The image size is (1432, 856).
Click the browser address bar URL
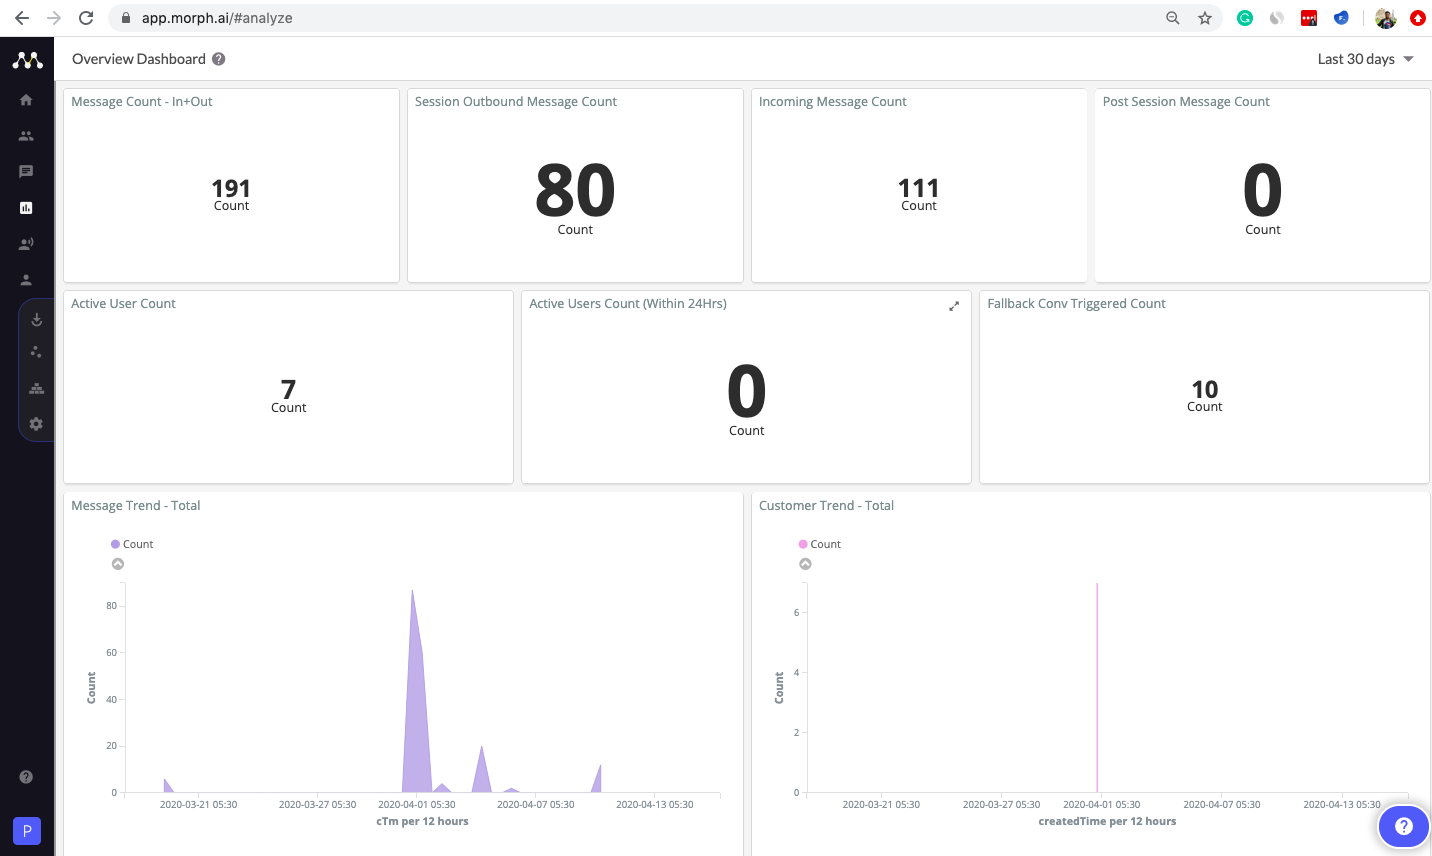tap(217, 18)
